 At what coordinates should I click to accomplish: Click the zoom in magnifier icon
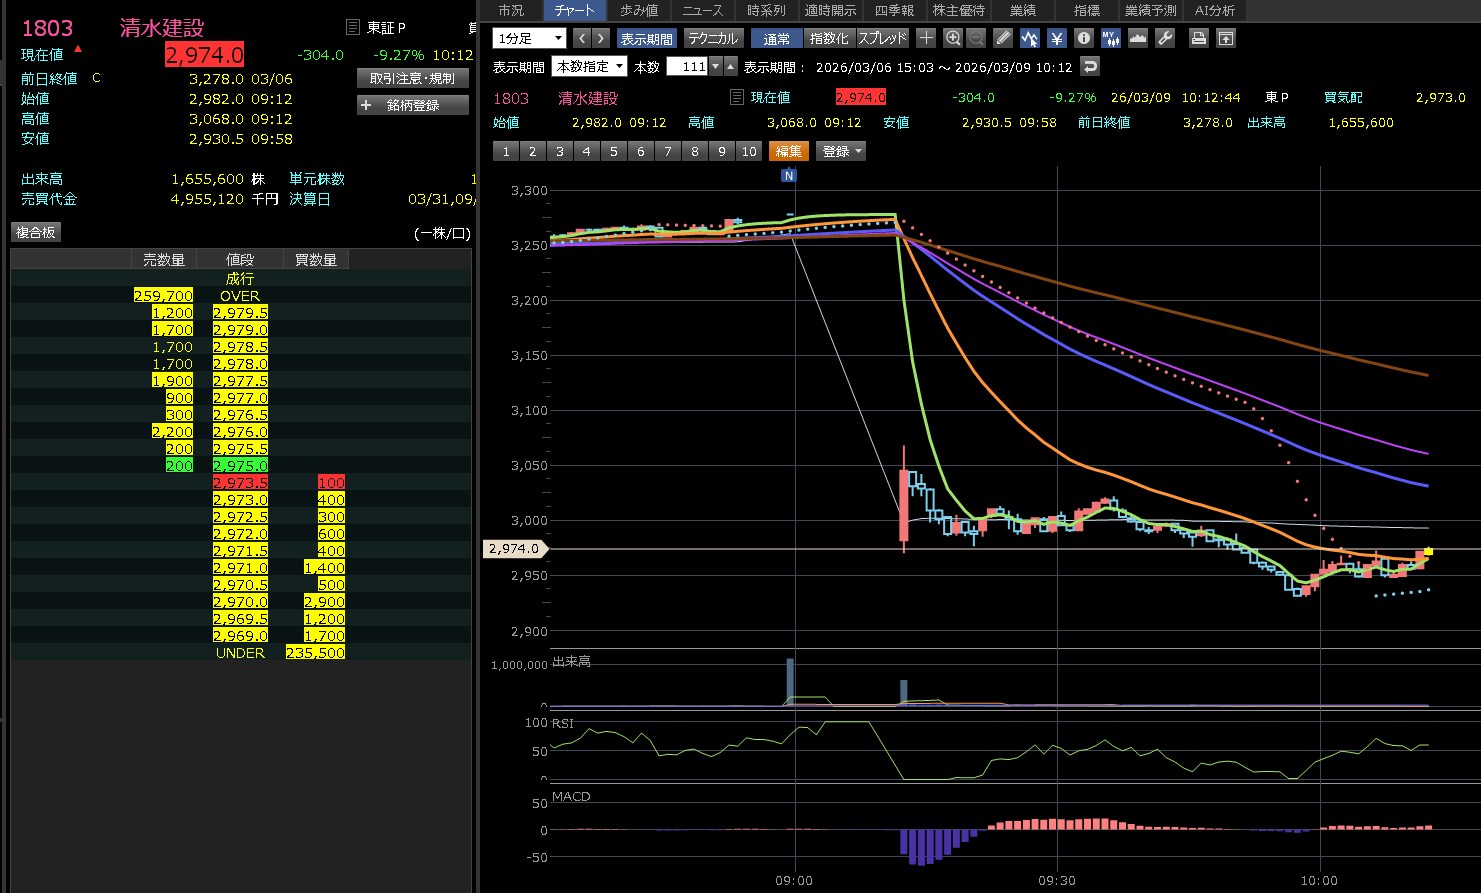click(x=953, y=38)
